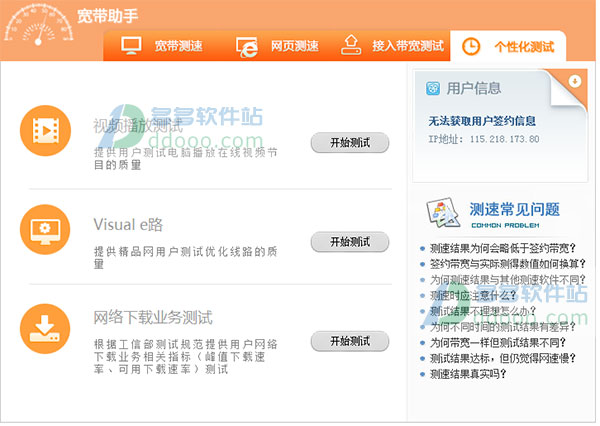Click the COMMON PROBLEM subtitle
Screen dimensions: 600x426
[505, 225]
